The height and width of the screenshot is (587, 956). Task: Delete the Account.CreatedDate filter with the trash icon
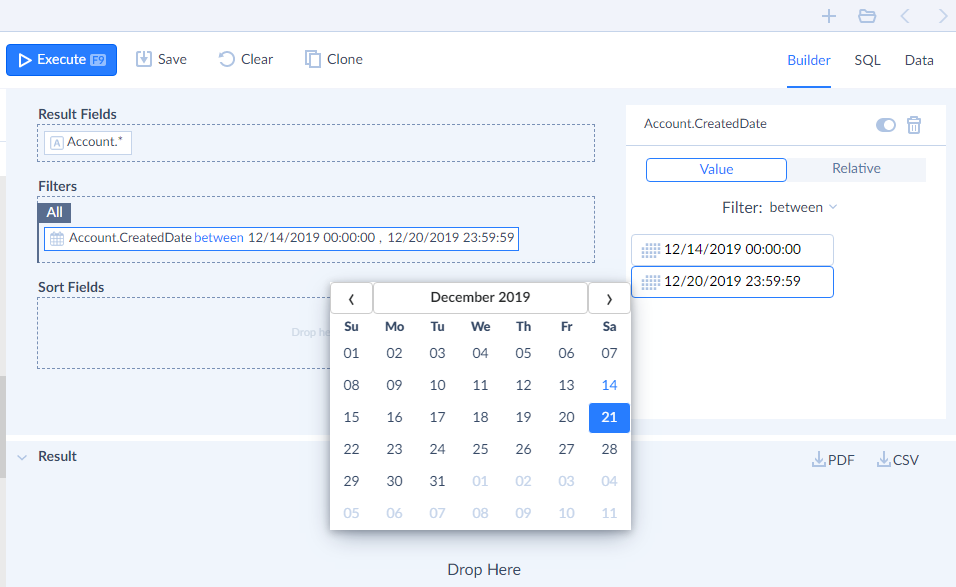tap(913, 125)
